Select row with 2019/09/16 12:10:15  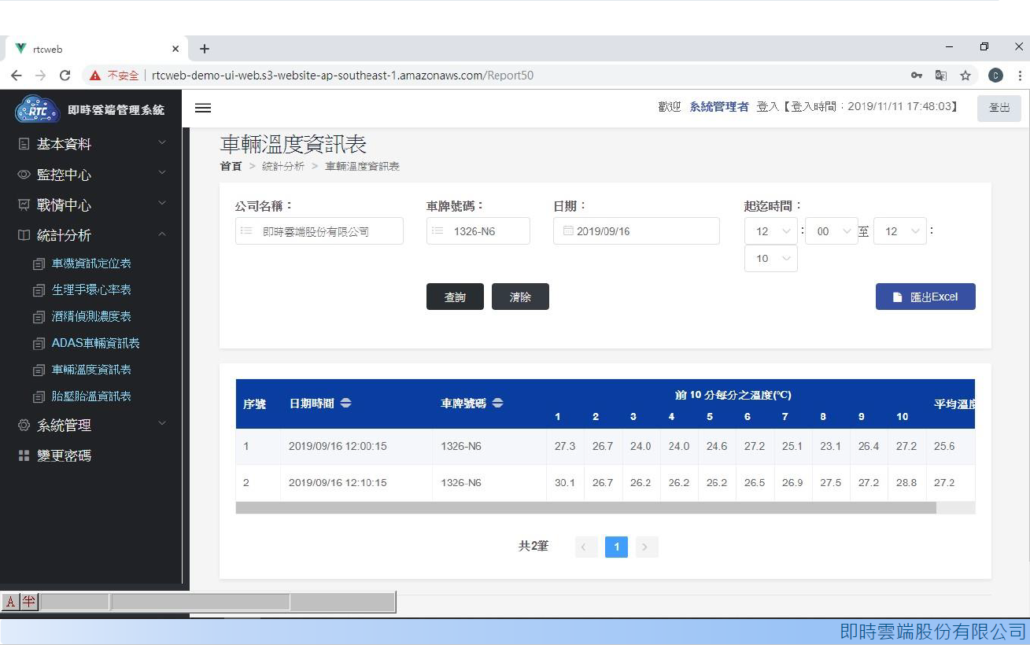605,482
